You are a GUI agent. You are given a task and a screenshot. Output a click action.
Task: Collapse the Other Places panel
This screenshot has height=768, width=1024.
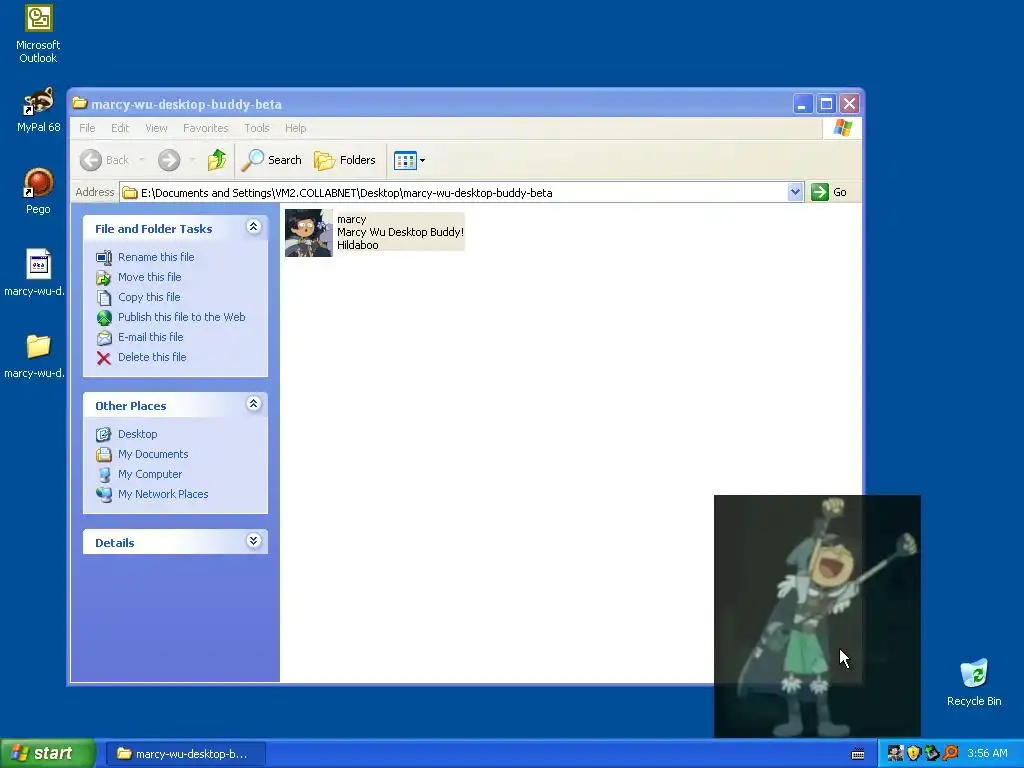(253, 404)
